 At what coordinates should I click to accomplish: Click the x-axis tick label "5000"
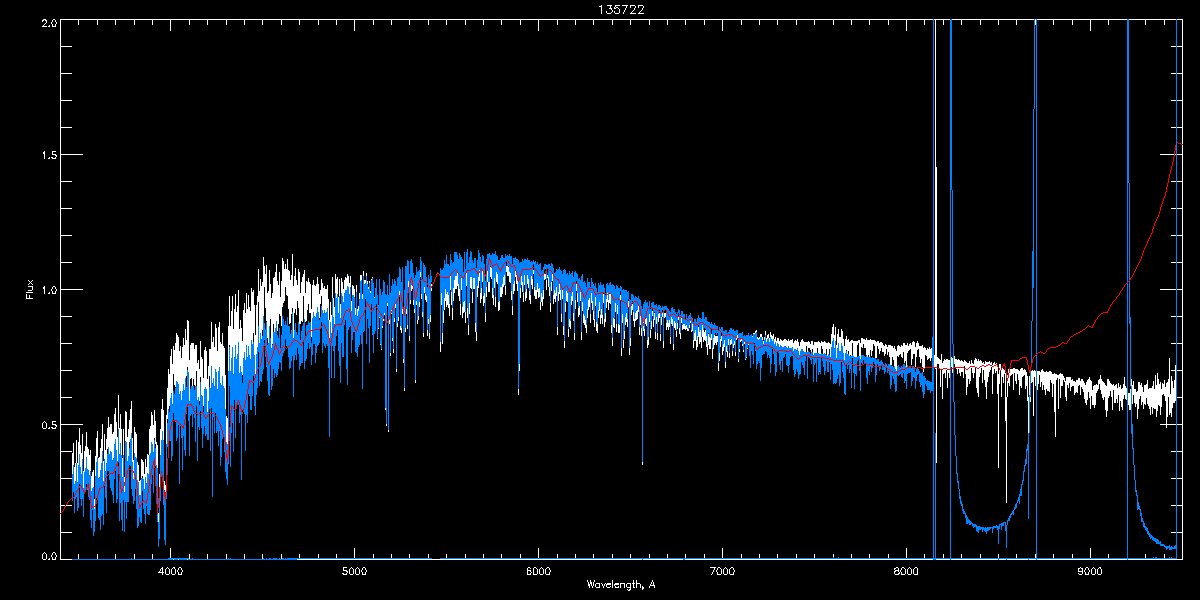355,572
